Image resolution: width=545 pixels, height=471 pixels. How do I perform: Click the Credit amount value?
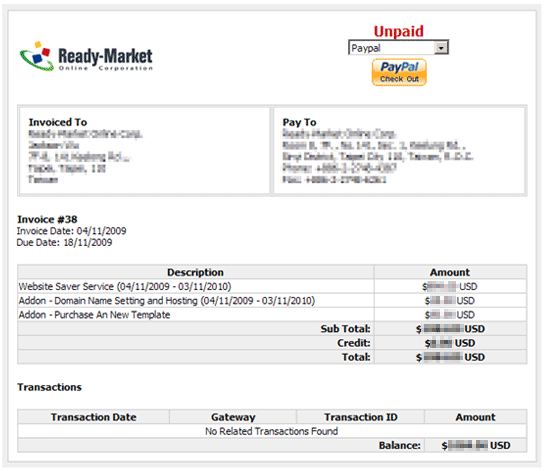point(450,343)
